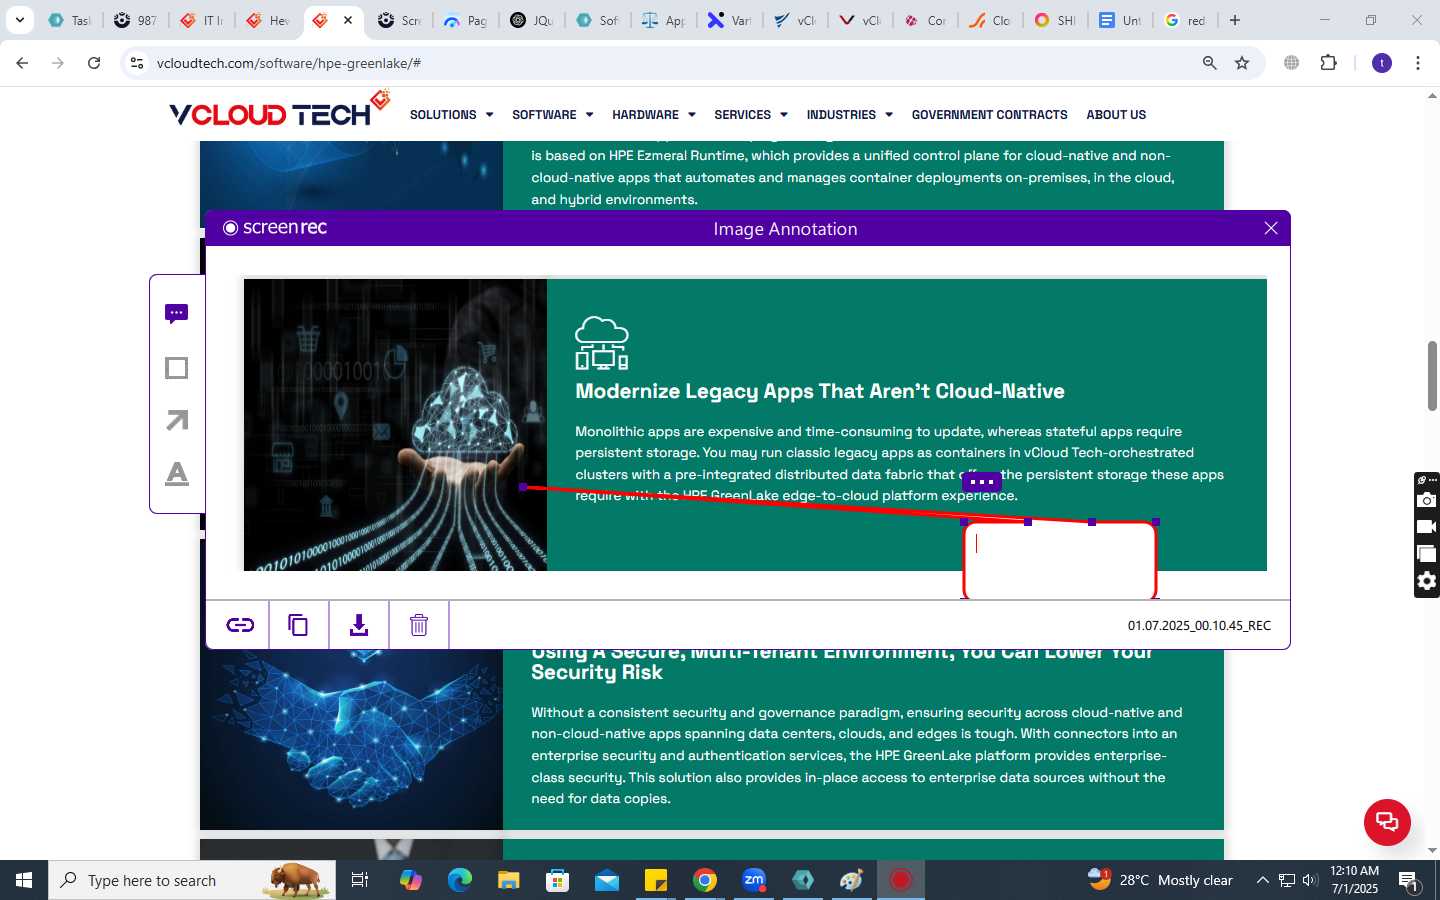This screenshot has width=1440, height=900.
Task: Open the volume control in tray
Action: (1310, 880)
